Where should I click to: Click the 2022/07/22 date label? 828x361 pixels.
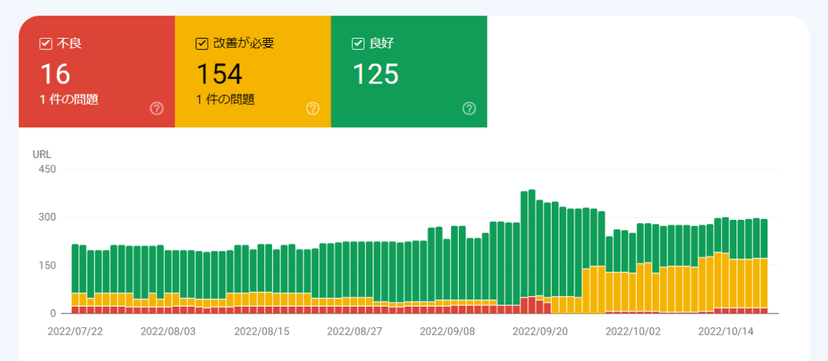(x=74, y=331)
